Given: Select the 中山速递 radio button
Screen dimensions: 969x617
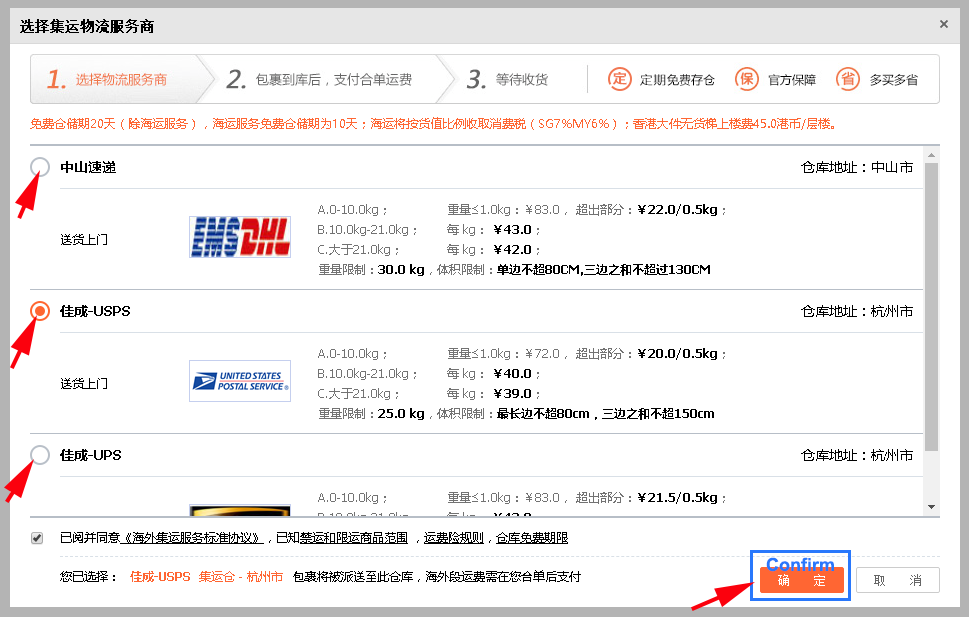Looking at the screenshot, I should coord(40,167).
